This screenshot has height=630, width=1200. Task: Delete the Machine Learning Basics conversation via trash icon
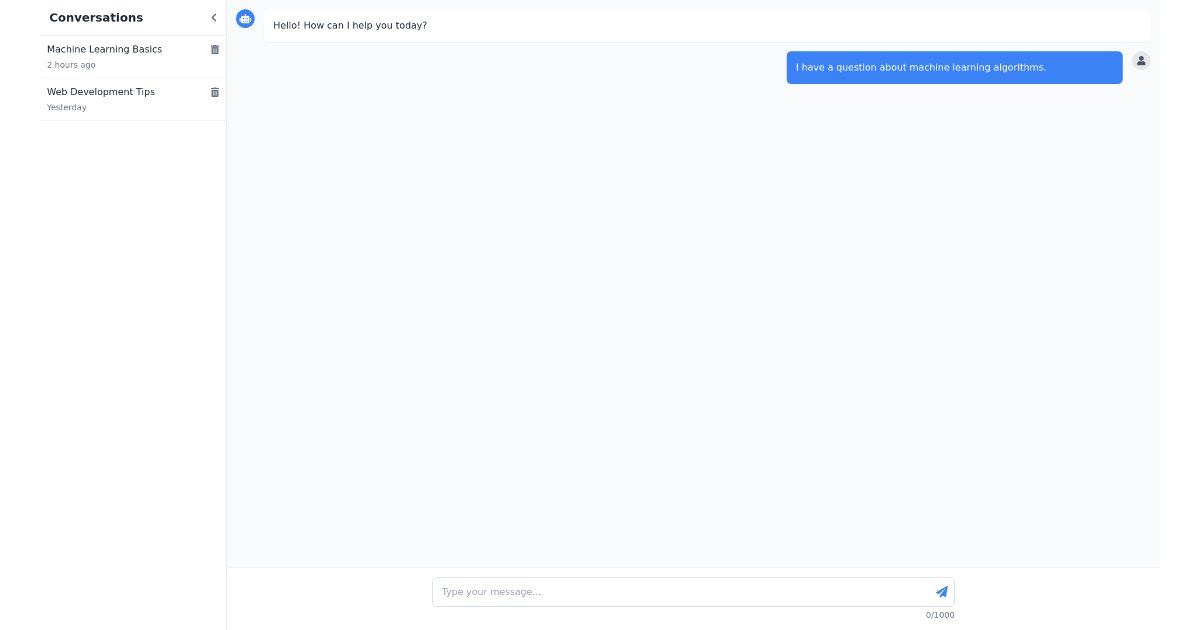tap(215, 49)
